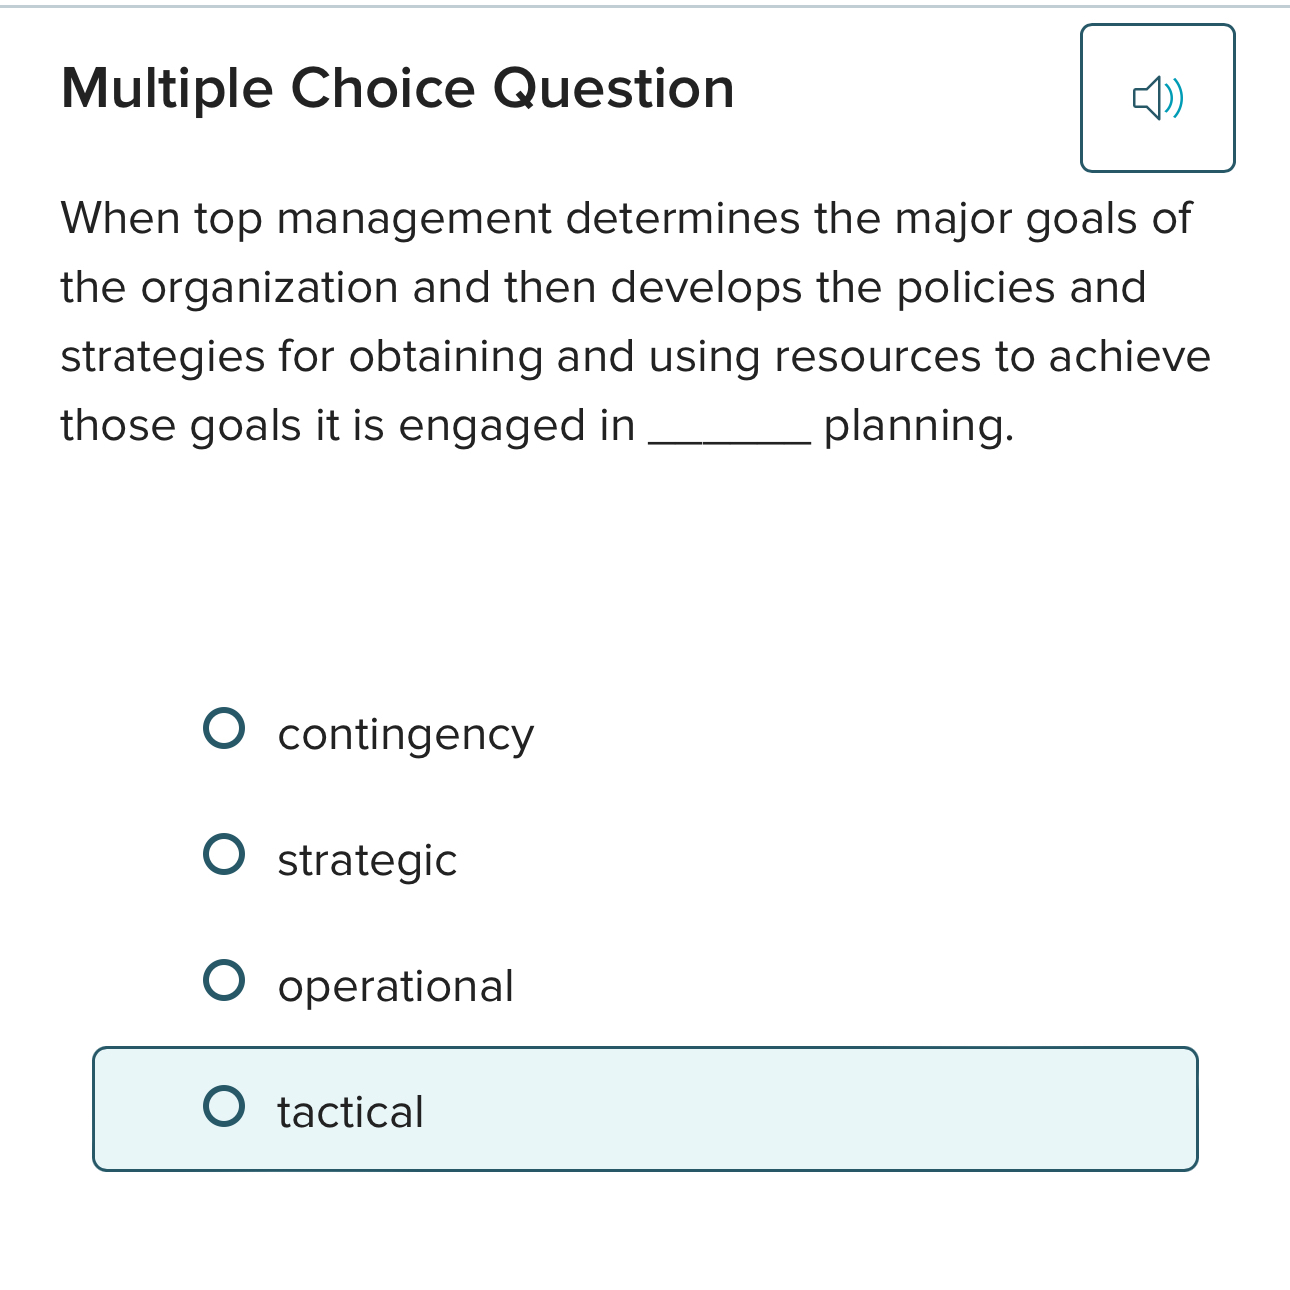
Task: Select the strategic radio button
Action: [225, 855]
